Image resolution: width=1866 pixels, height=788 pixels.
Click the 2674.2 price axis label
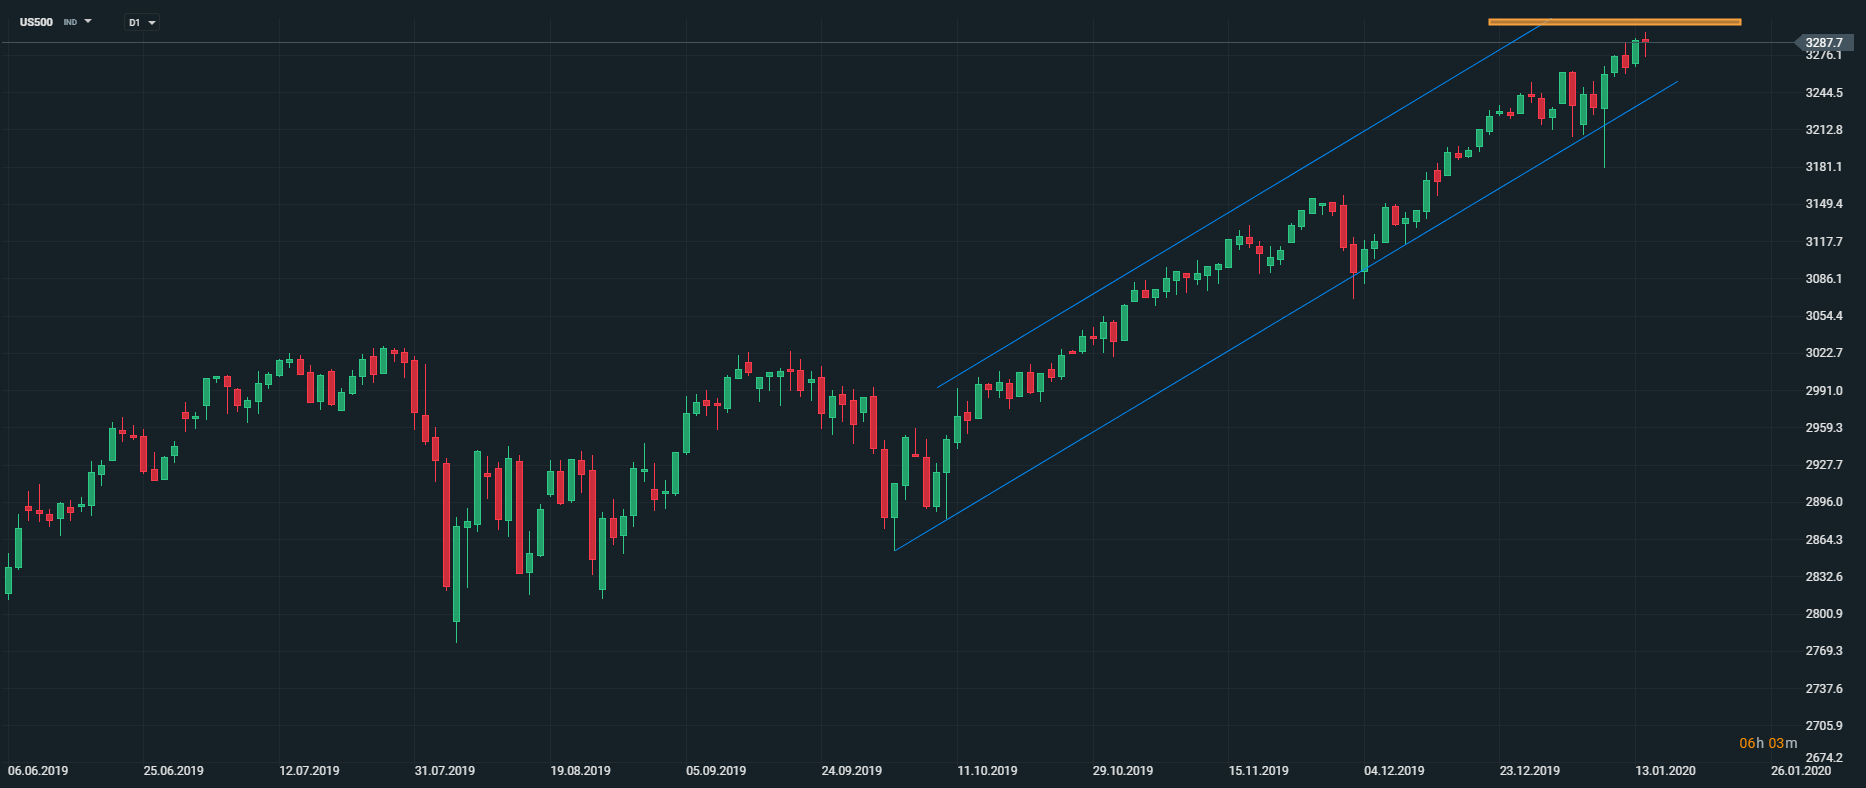click(1824, 758)
